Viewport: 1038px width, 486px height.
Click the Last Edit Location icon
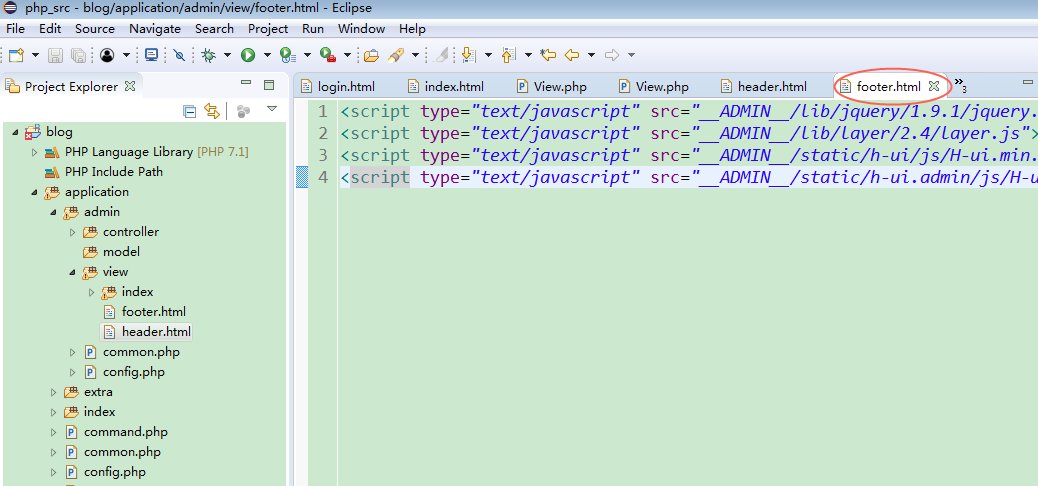tap(548, 55)
